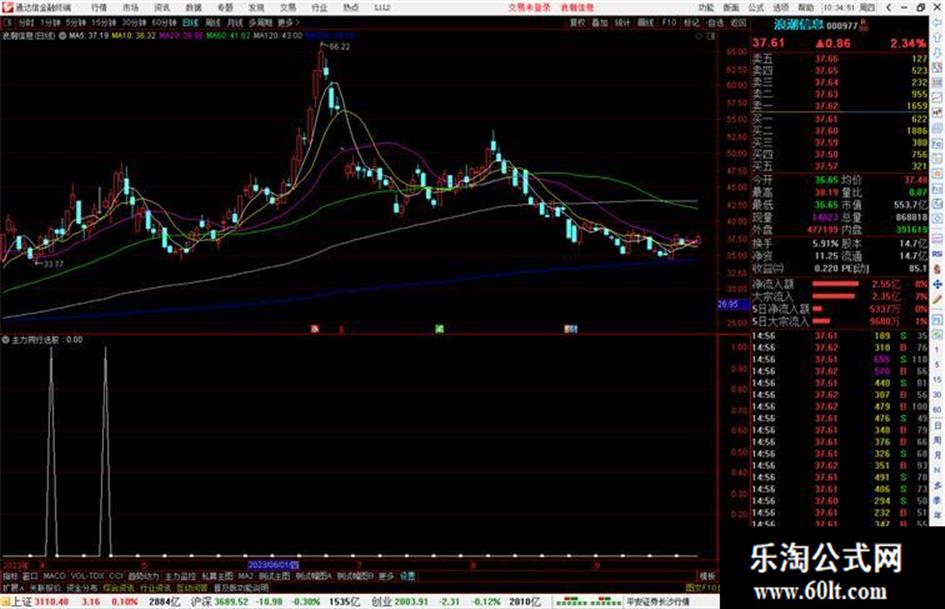This screenshot has width=945, height=609.
Task: Open the 发现 menu
Action: click(256, 8)
